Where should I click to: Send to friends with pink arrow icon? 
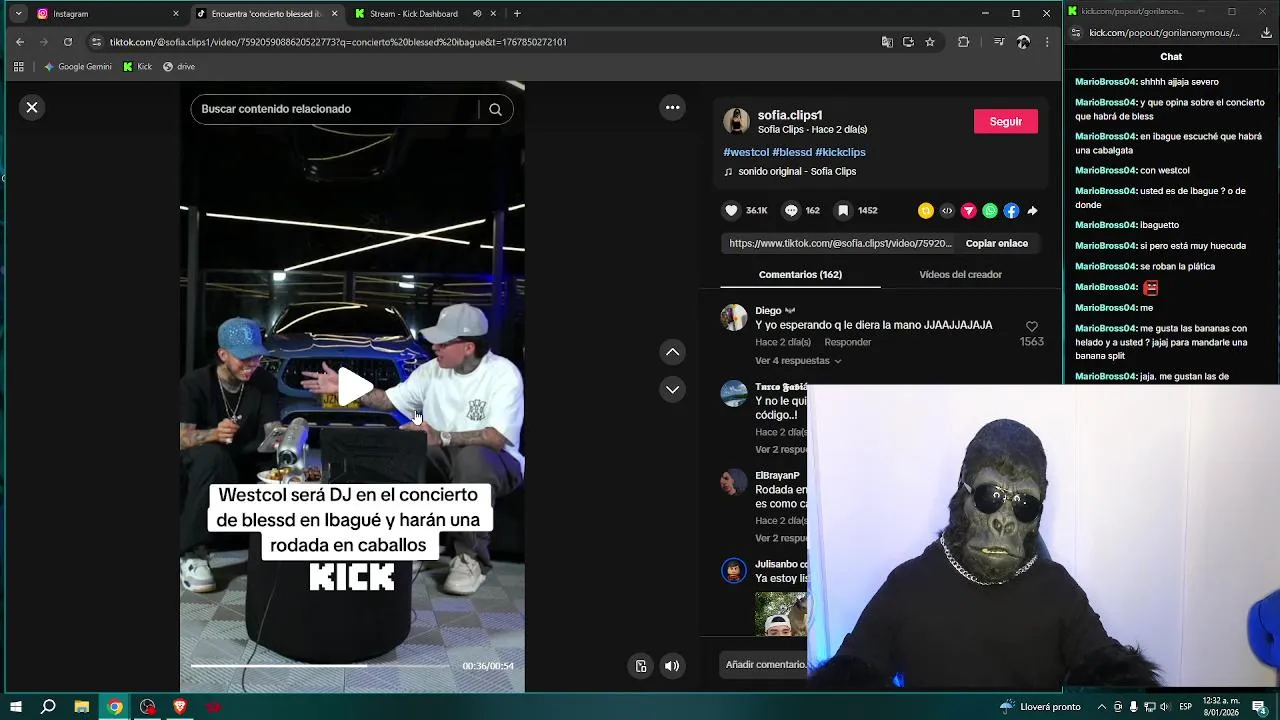[968, 210]
